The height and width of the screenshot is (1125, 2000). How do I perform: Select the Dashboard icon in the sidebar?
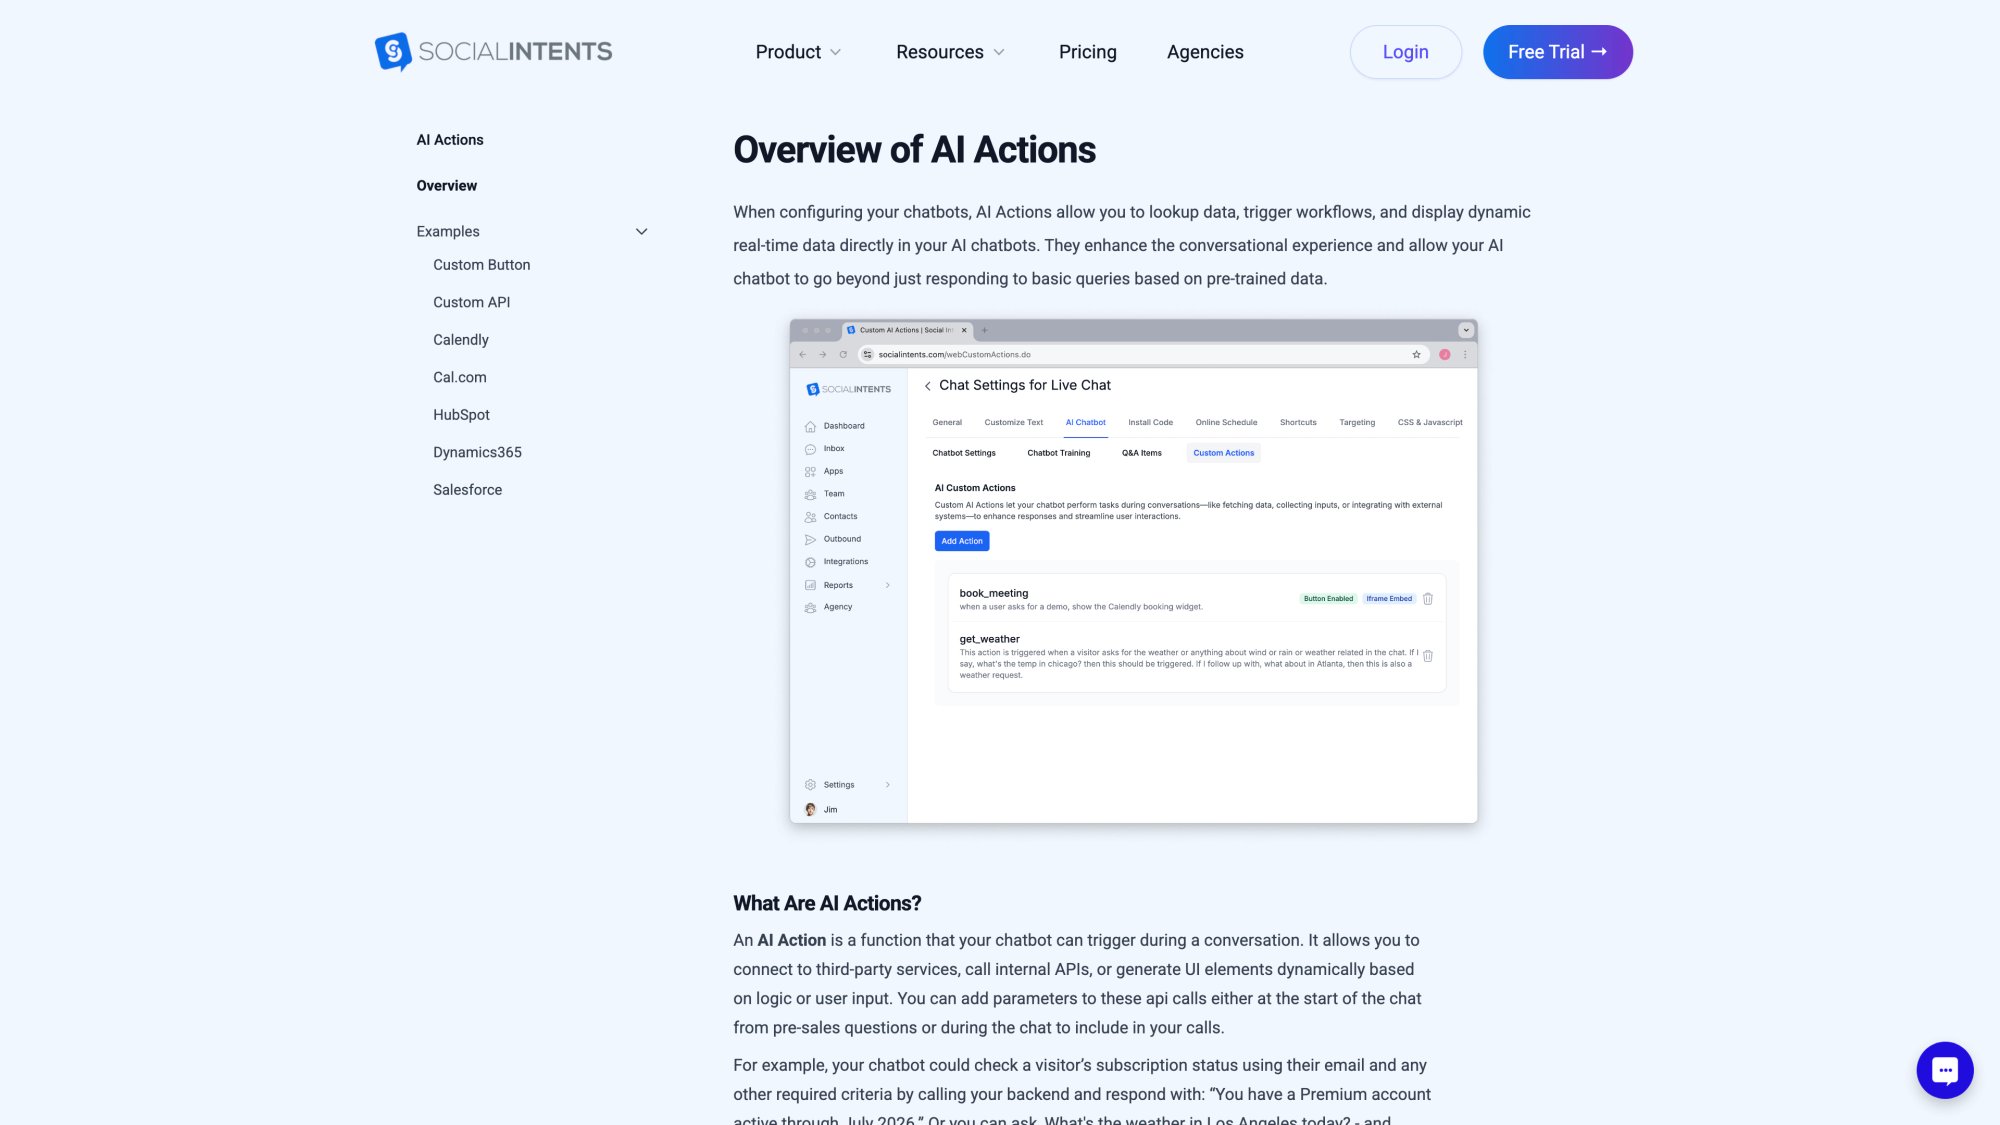coord(811,425)
